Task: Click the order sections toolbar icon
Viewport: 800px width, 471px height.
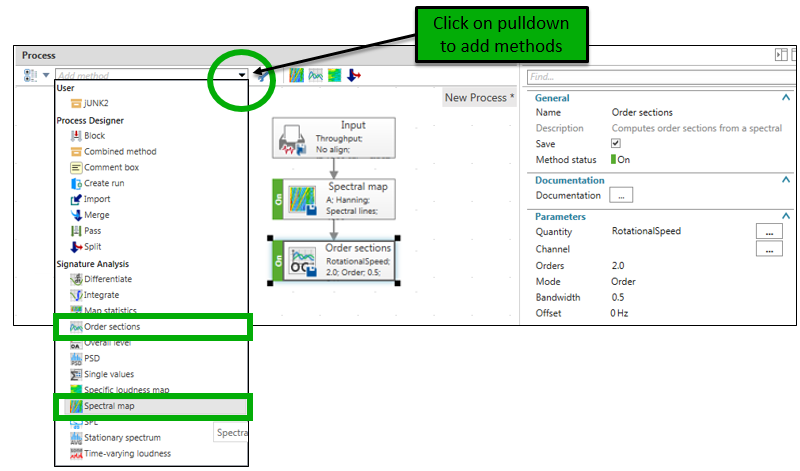Action: pyautogui.click(x=315, y=75)
